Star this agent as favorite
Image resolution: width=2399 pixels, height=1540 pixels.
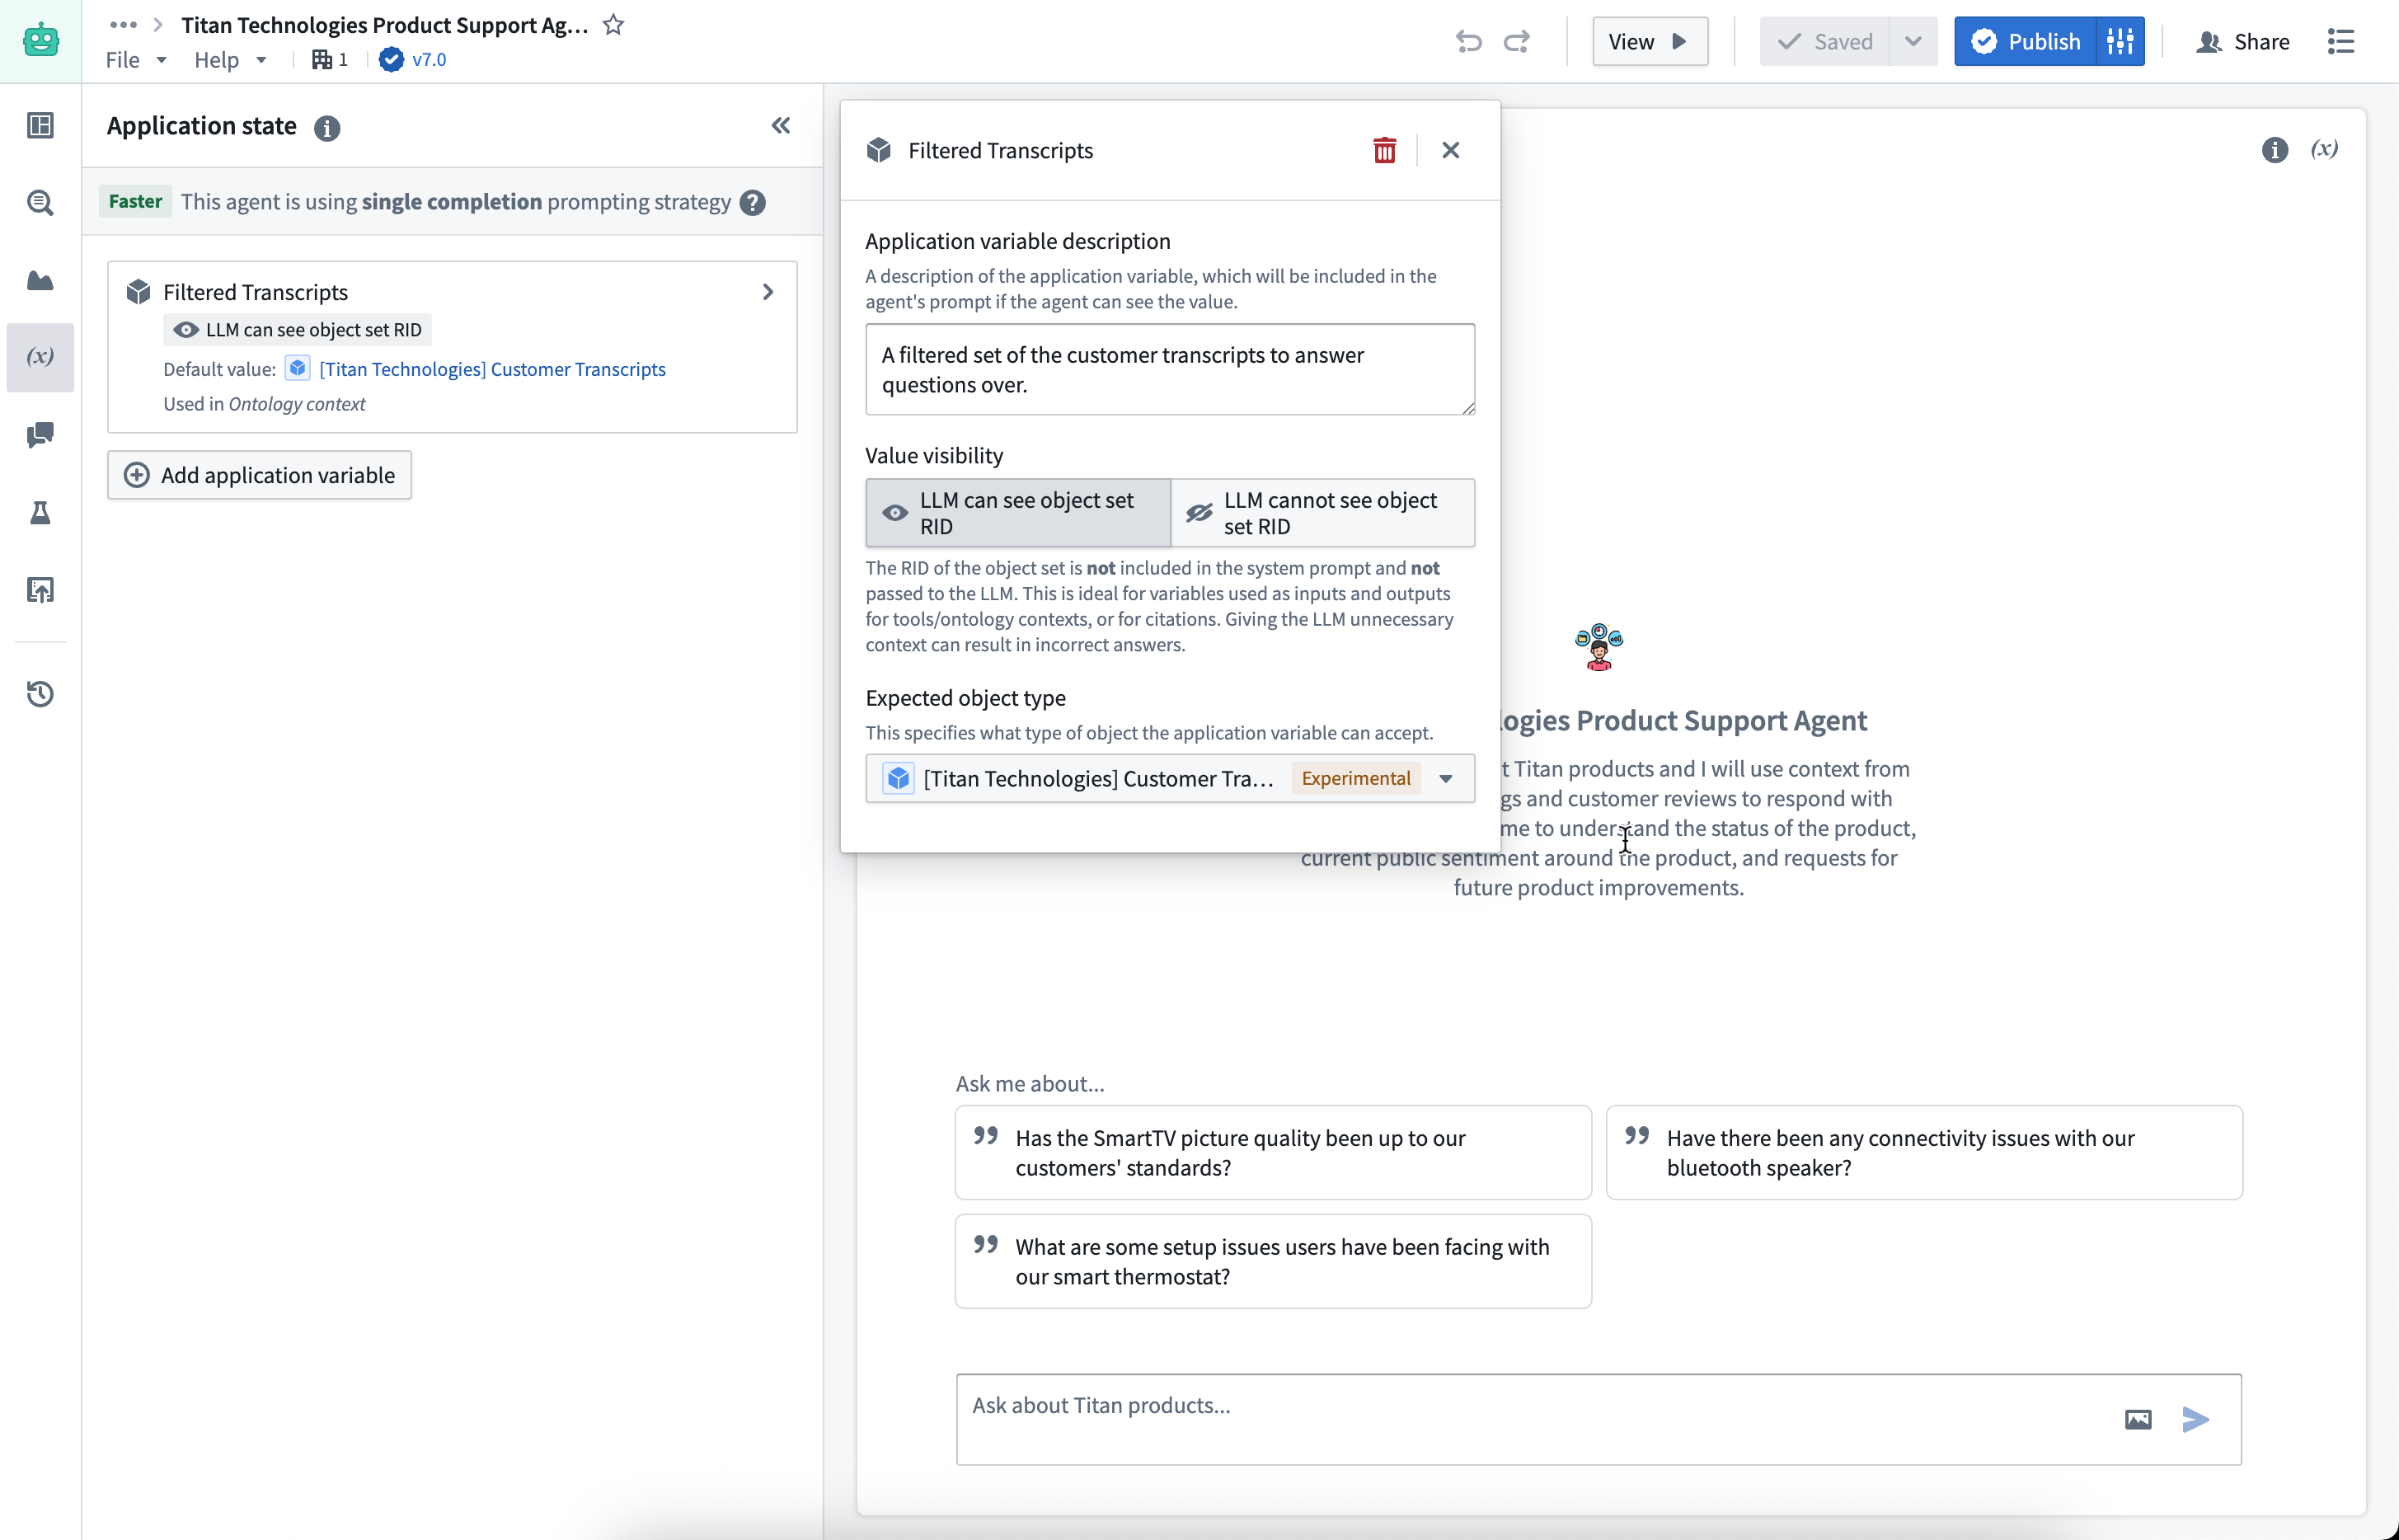click(x=613, y=25)
